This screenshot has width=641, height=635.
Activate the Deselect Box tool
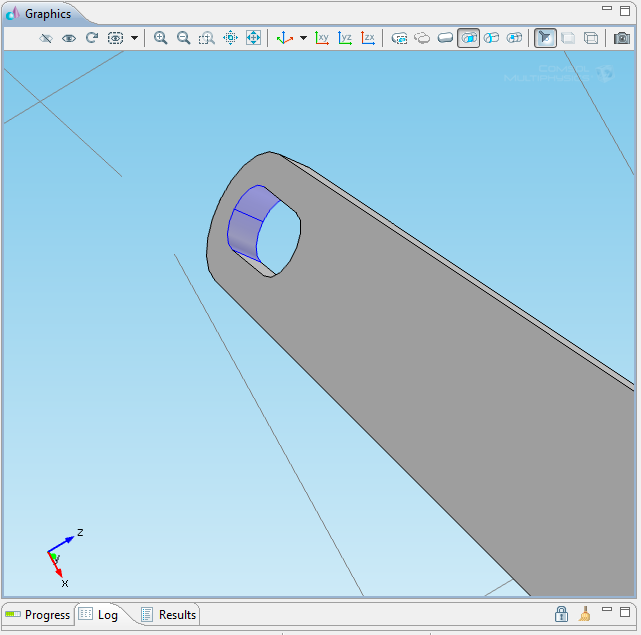tap(422, 38)
